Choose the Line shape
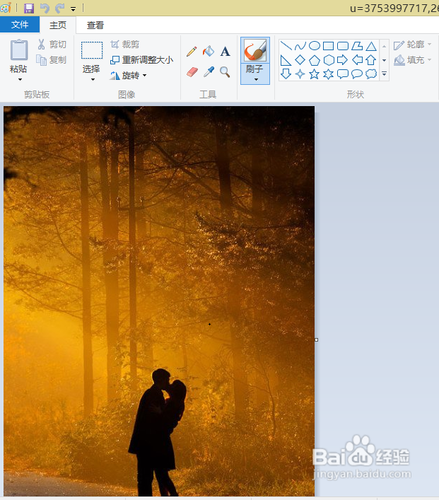 point(286,46)
